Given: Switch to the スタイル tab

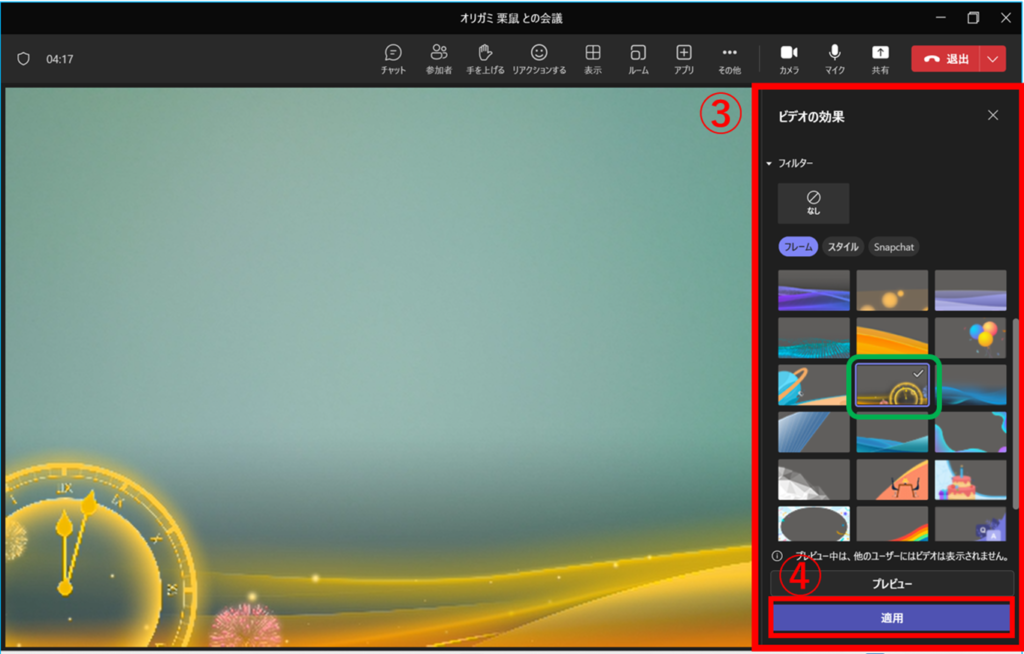Looking at the screenshot, I should click(x=843, y=246).
